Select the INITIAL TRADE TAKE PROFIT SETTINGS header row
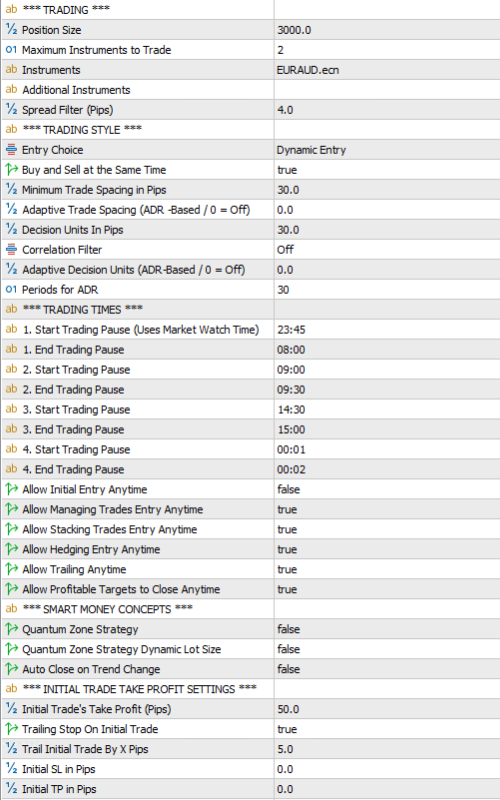500x800 pixels. (x=250, y=689)
